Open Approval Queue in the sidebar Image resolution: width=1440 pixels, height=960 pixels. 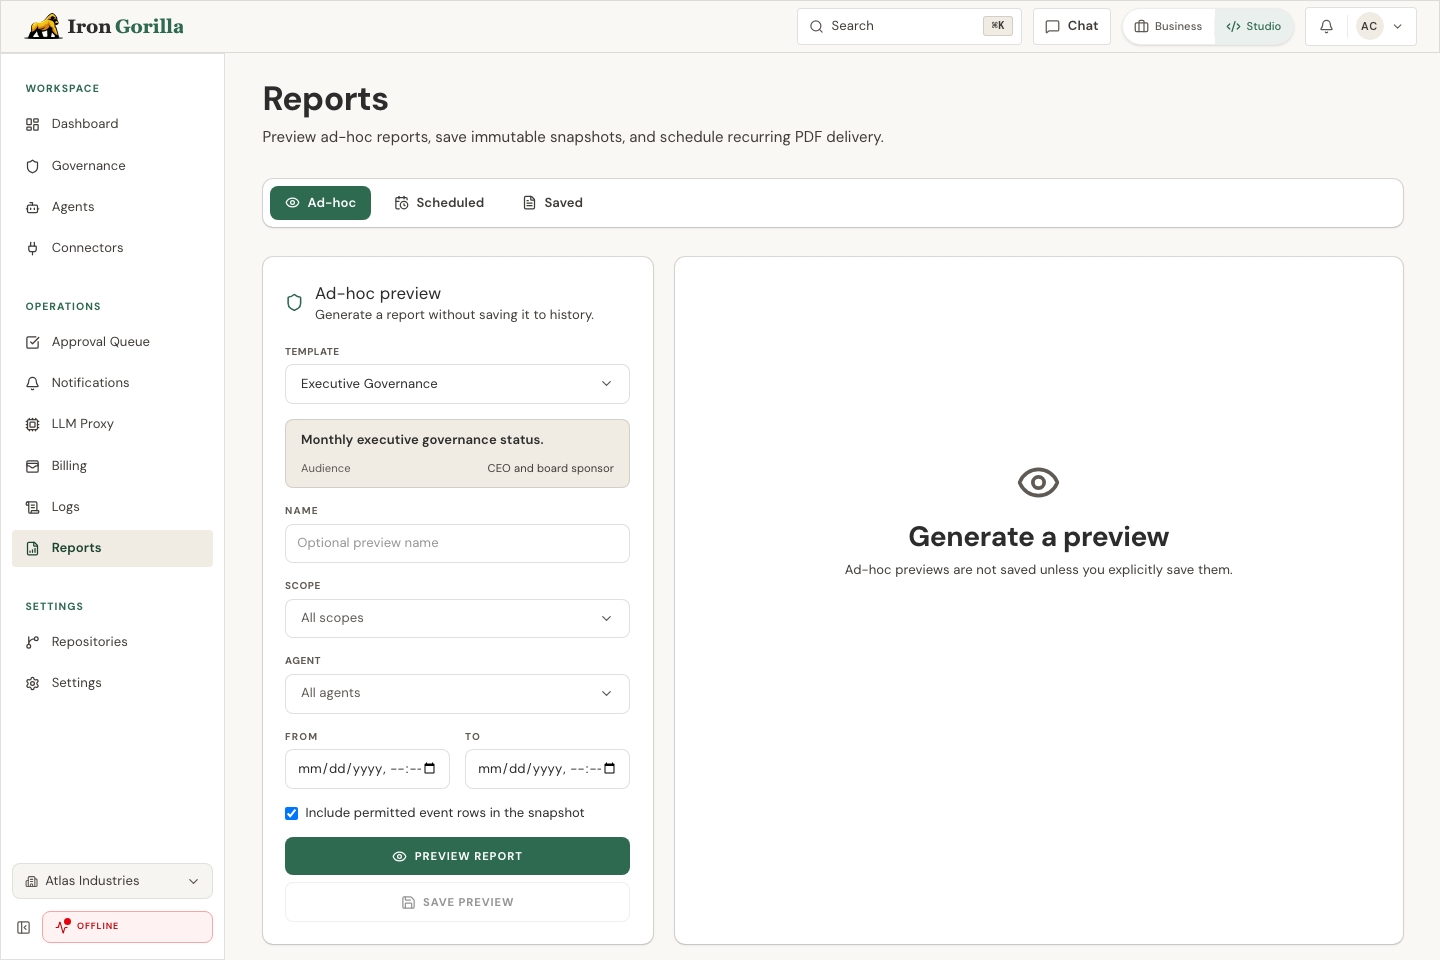[112, 342]
